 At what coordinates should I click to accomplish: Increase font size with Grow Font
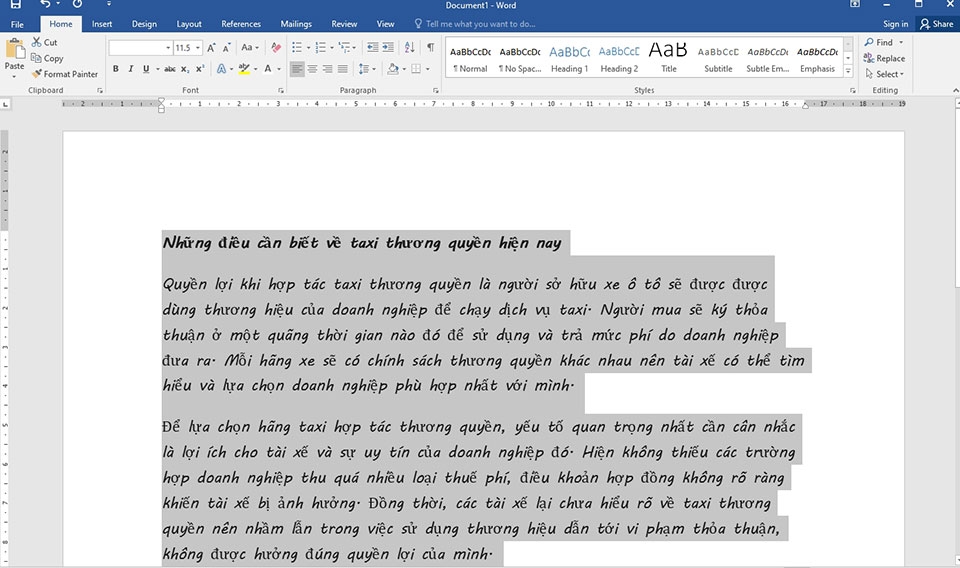212,47
